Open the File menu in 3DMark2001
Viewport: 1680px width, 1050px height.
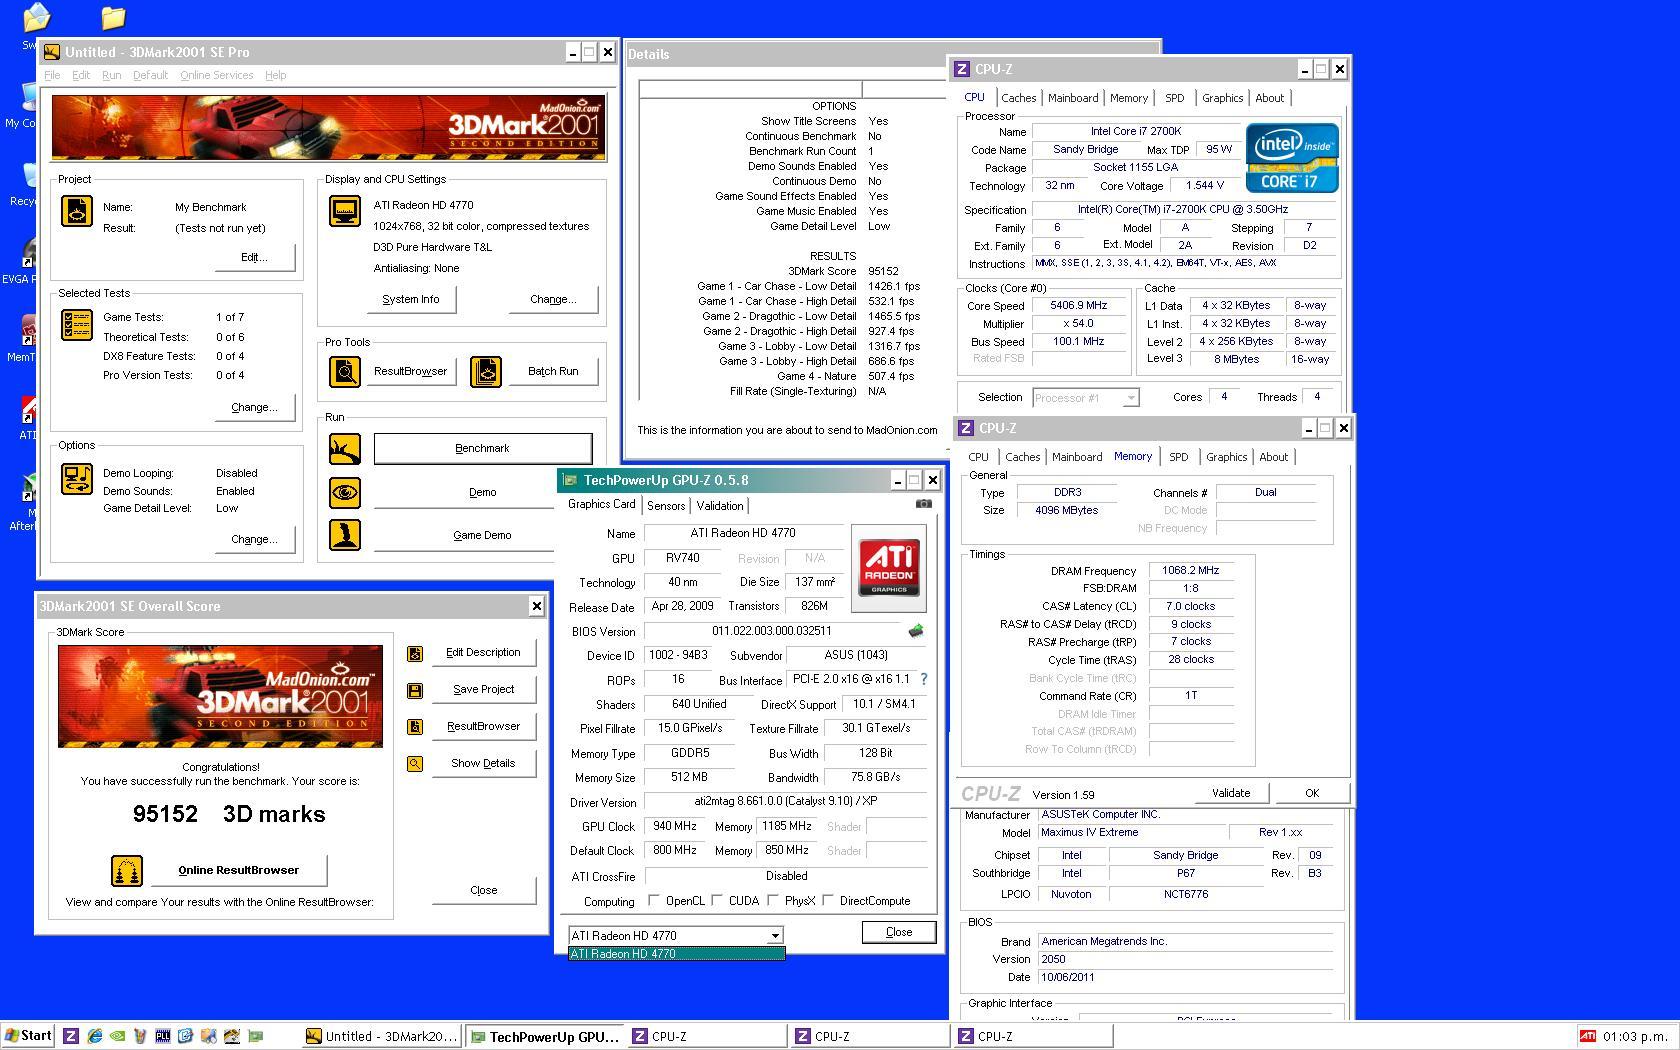click(x=52, y=75)
